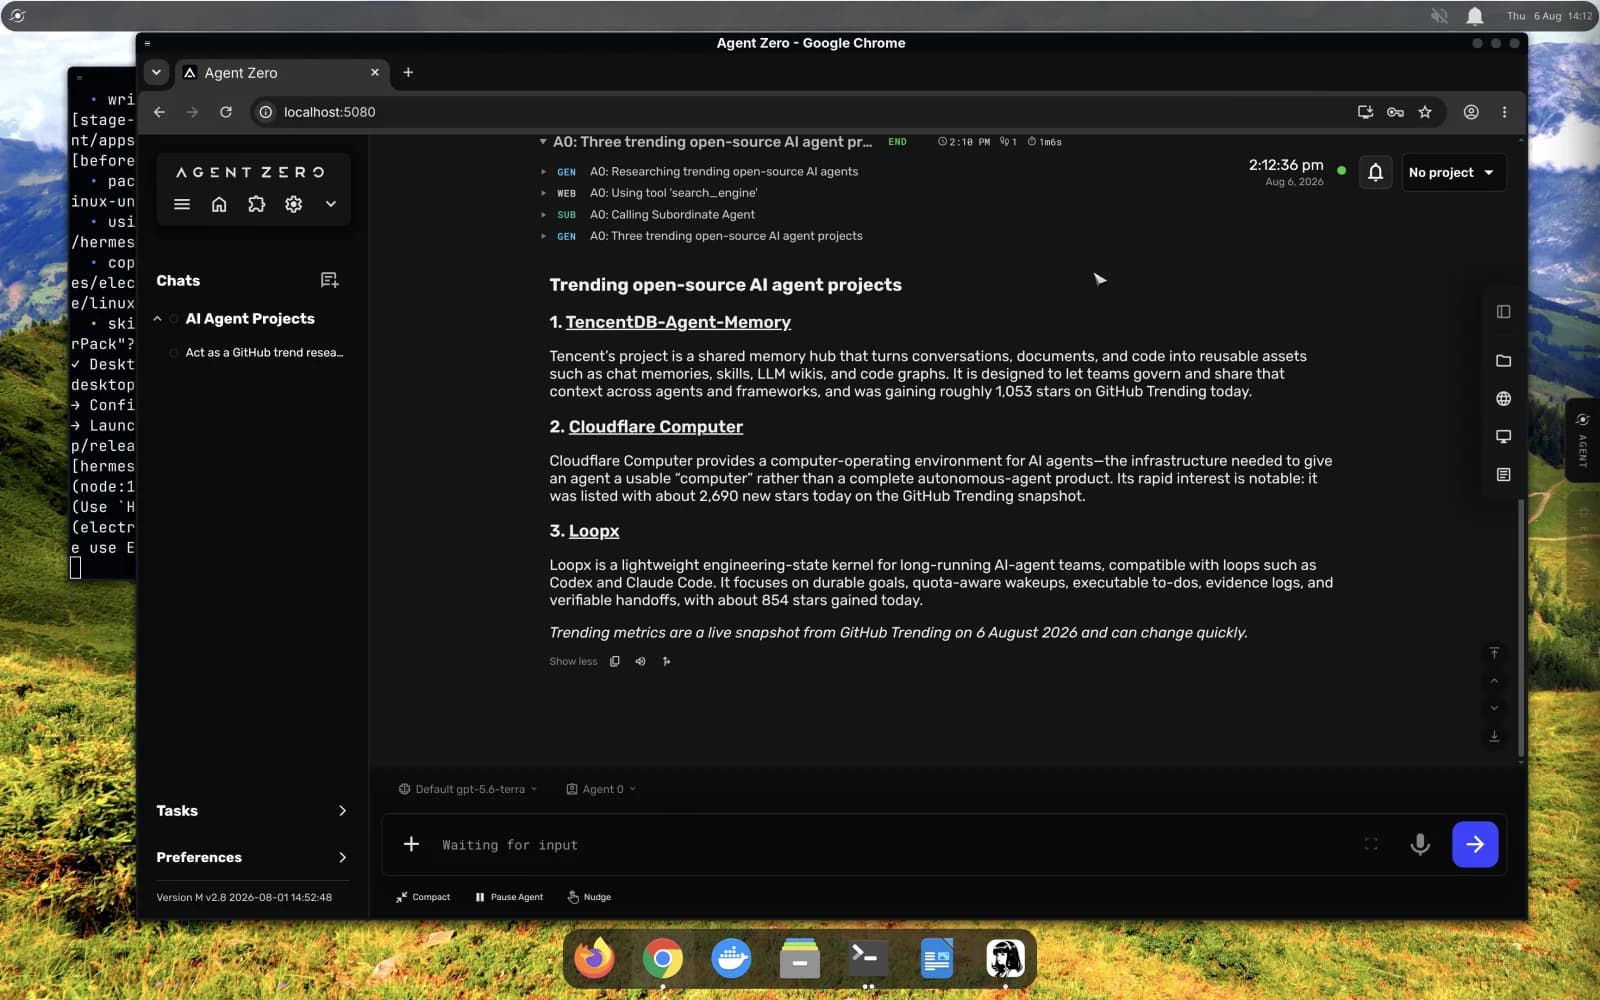Open the Cloudflare Computer link

click(656, 427)
